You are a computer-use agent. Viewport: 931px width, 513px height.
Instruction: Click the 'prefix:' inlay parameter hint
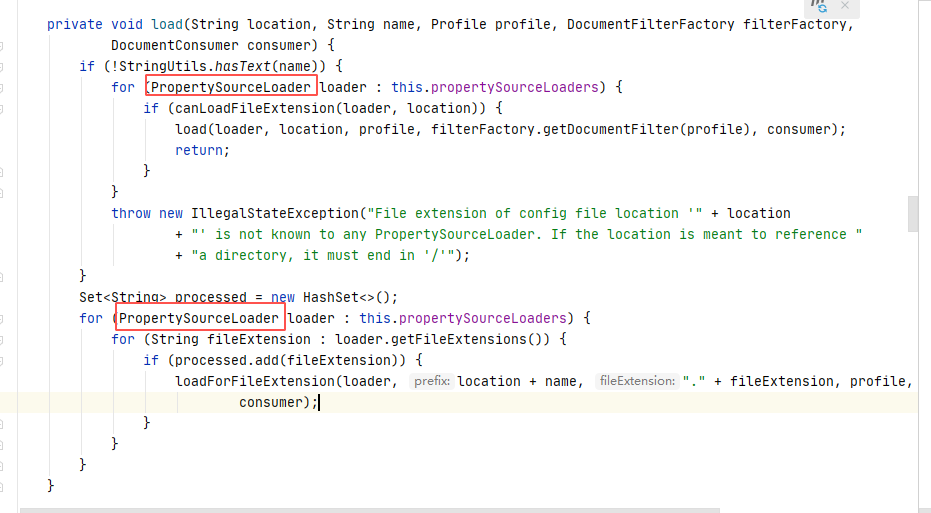tap(432, 381)
